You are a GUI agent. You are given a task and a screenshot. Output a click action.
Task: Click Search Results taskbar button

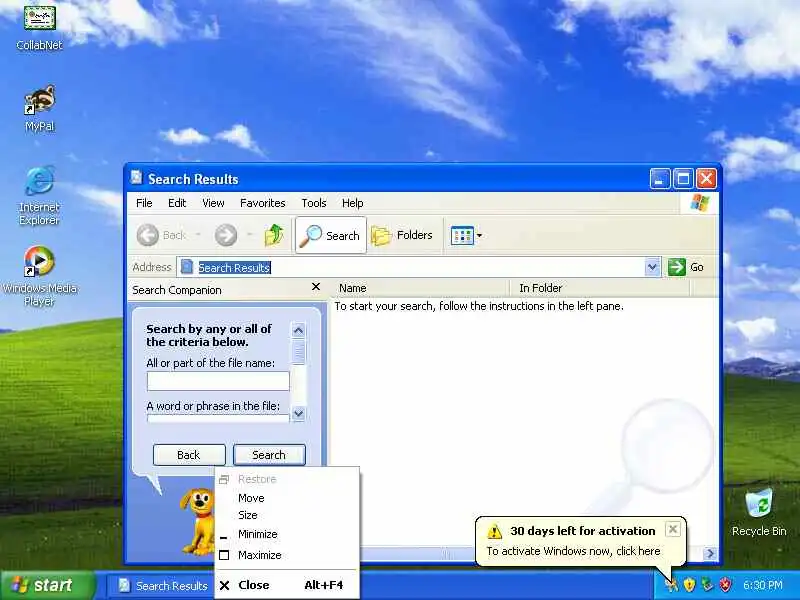point(161,586)
